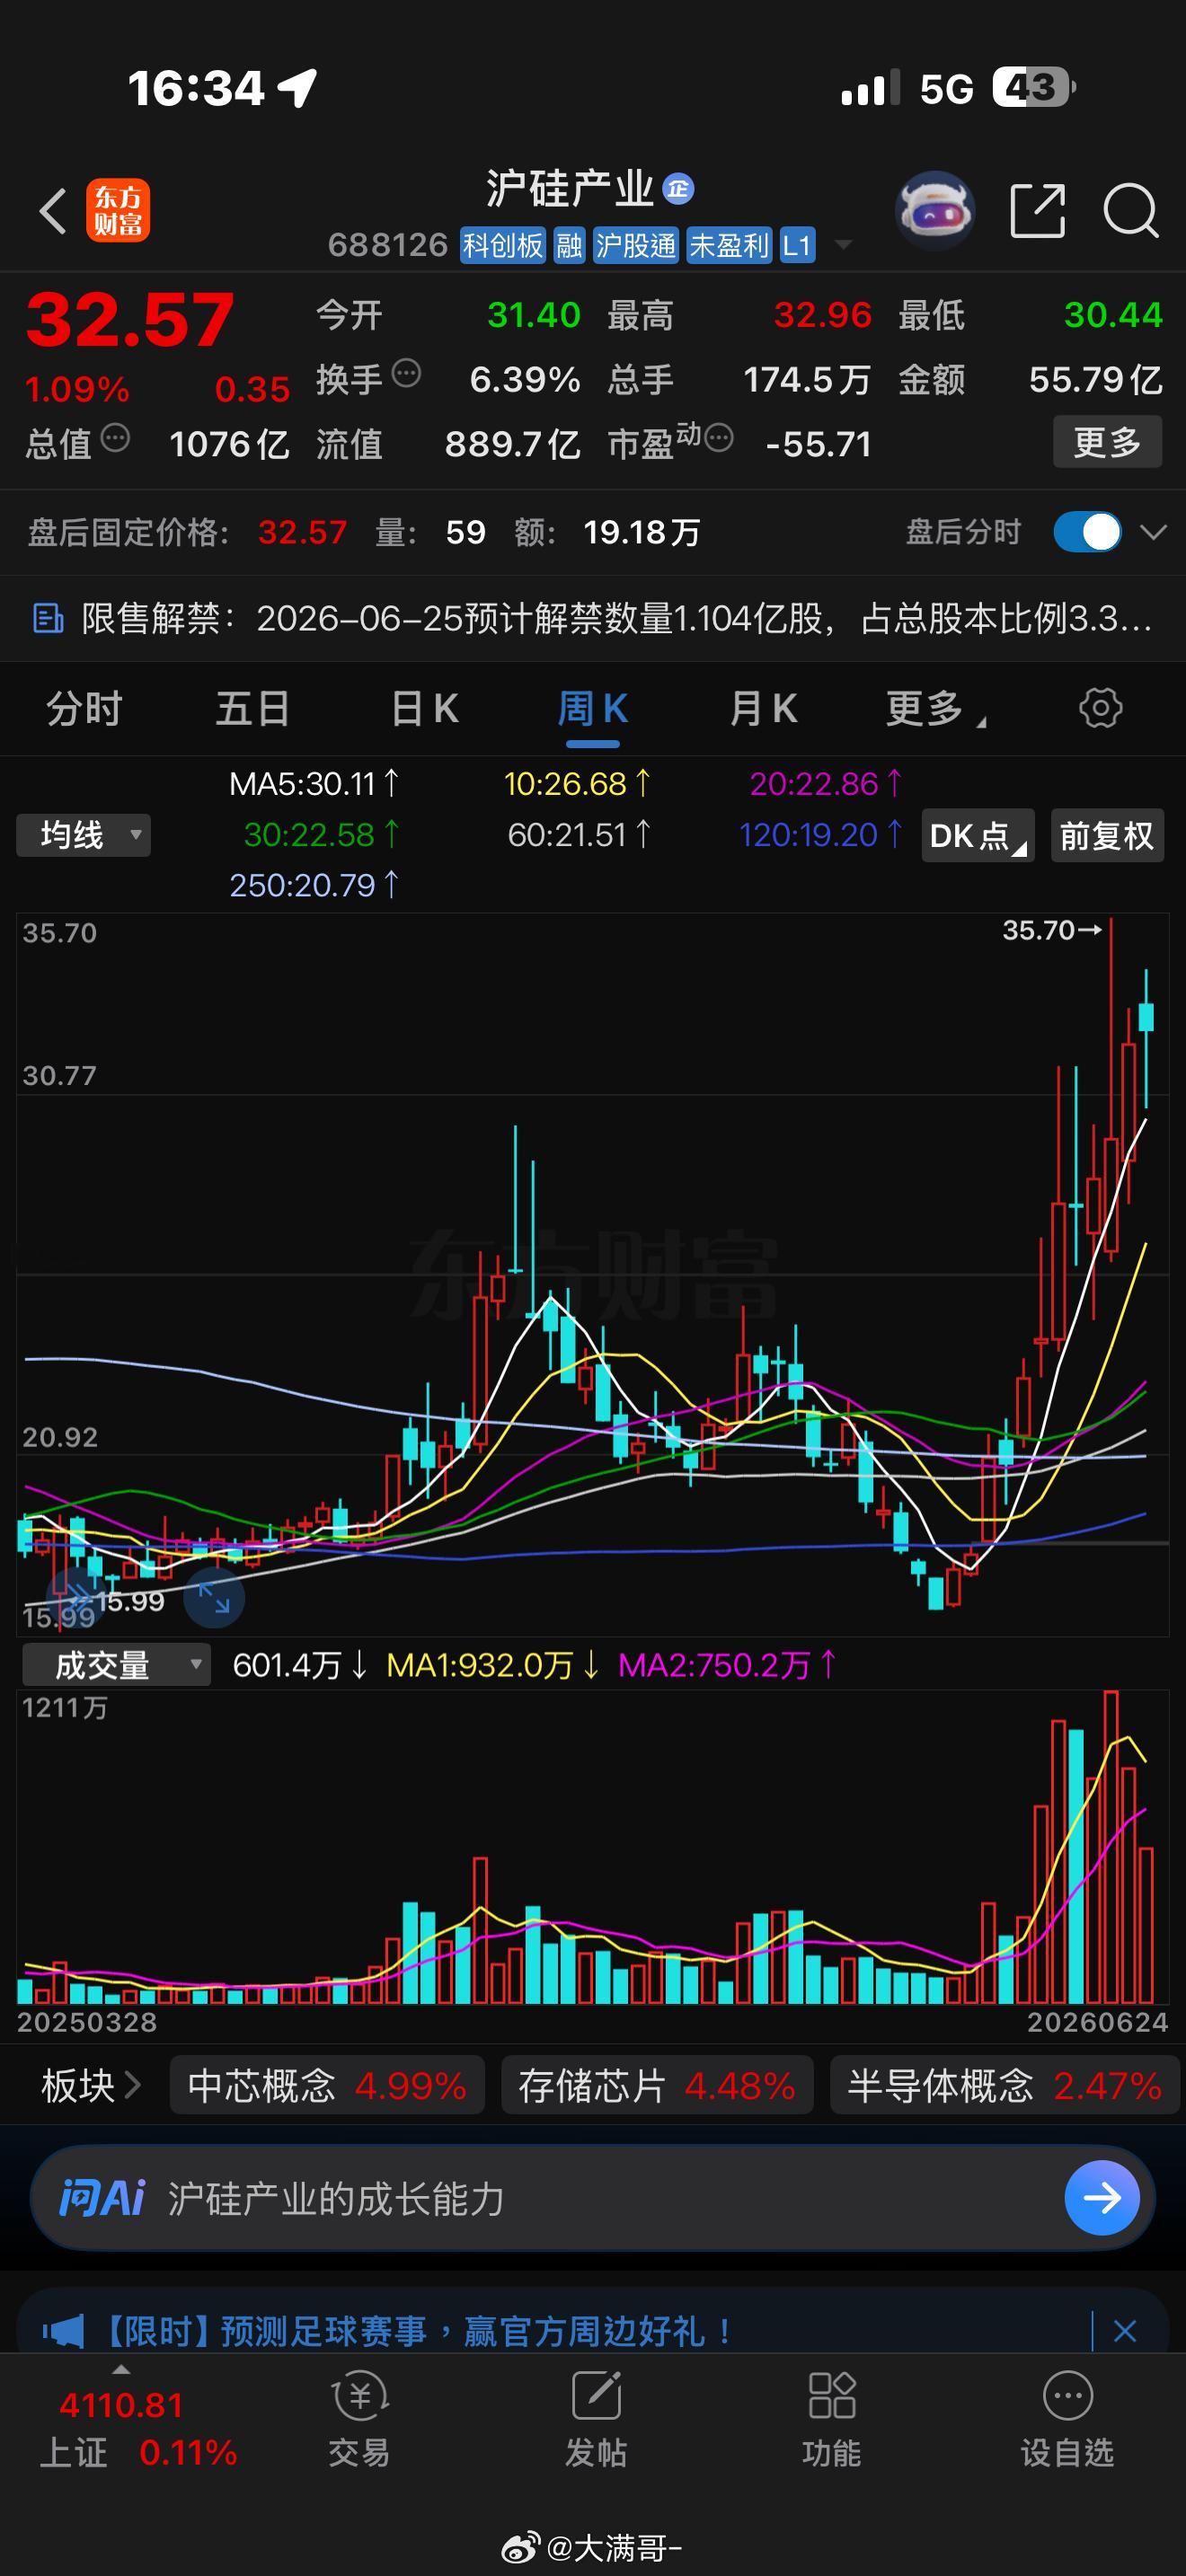Tap the 更多 quote details button
This screenshot has height=2576, width=1186.
[1107, 441]
